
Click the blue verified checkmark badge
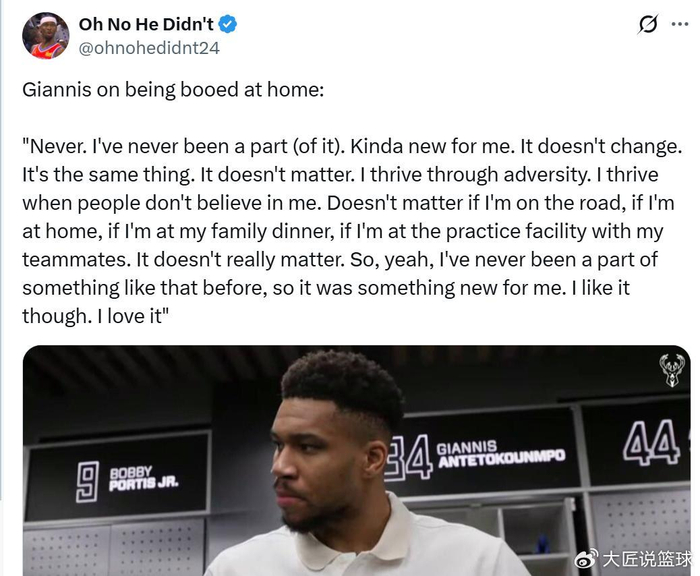coord(228,24)
